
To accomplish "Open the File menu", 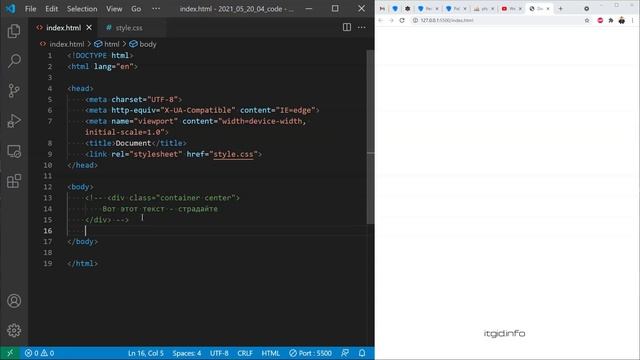I will (31, 9).
